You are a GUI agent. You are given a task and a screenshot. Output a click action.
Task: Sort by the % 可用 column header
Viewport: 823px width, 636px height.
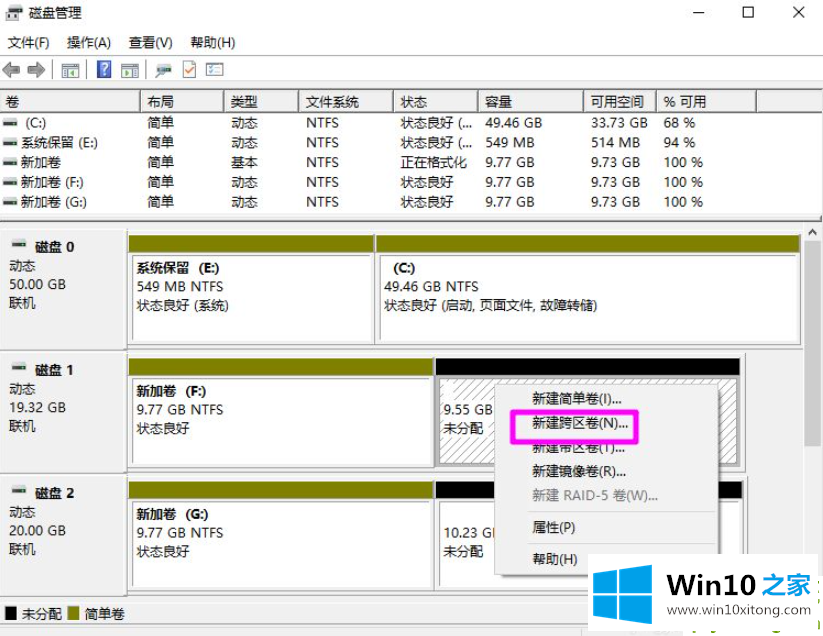pos(706,101)
